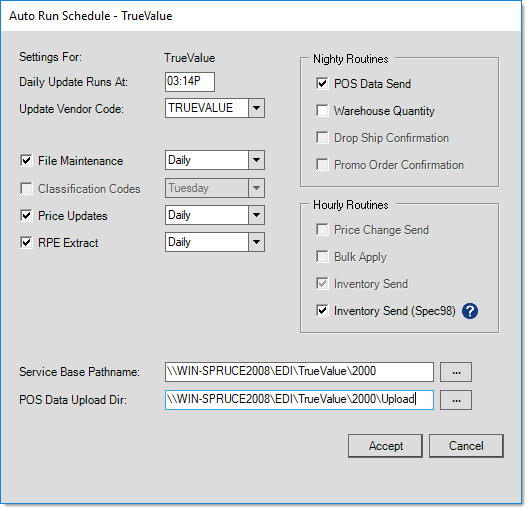Image resolution: width=529 pixels, height=511 pixels.
Task: Click the Cancel button
Action: tap(466, 446)
